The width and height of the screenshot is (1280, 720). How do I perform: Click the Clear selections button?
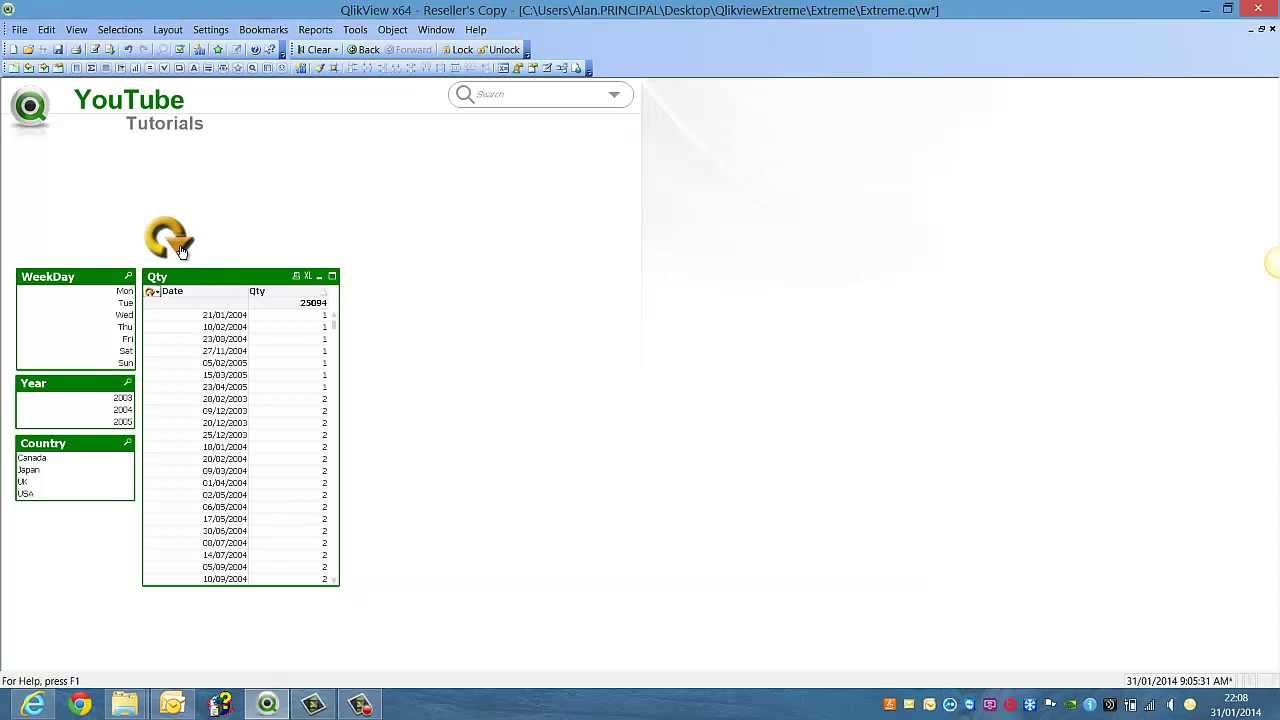[314, 50]
